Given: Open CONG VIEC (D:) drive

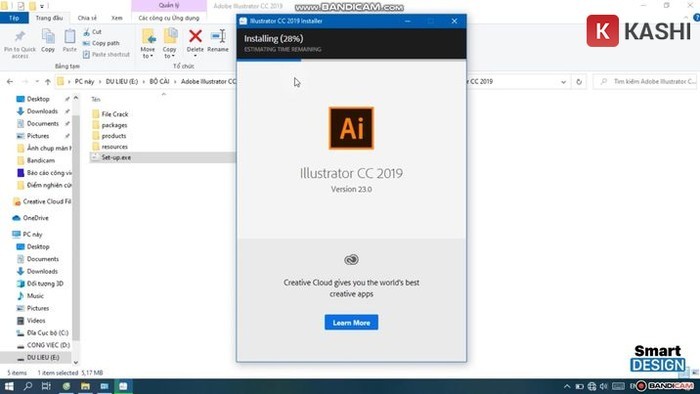Looking at the screenshot, I should 48,345.
